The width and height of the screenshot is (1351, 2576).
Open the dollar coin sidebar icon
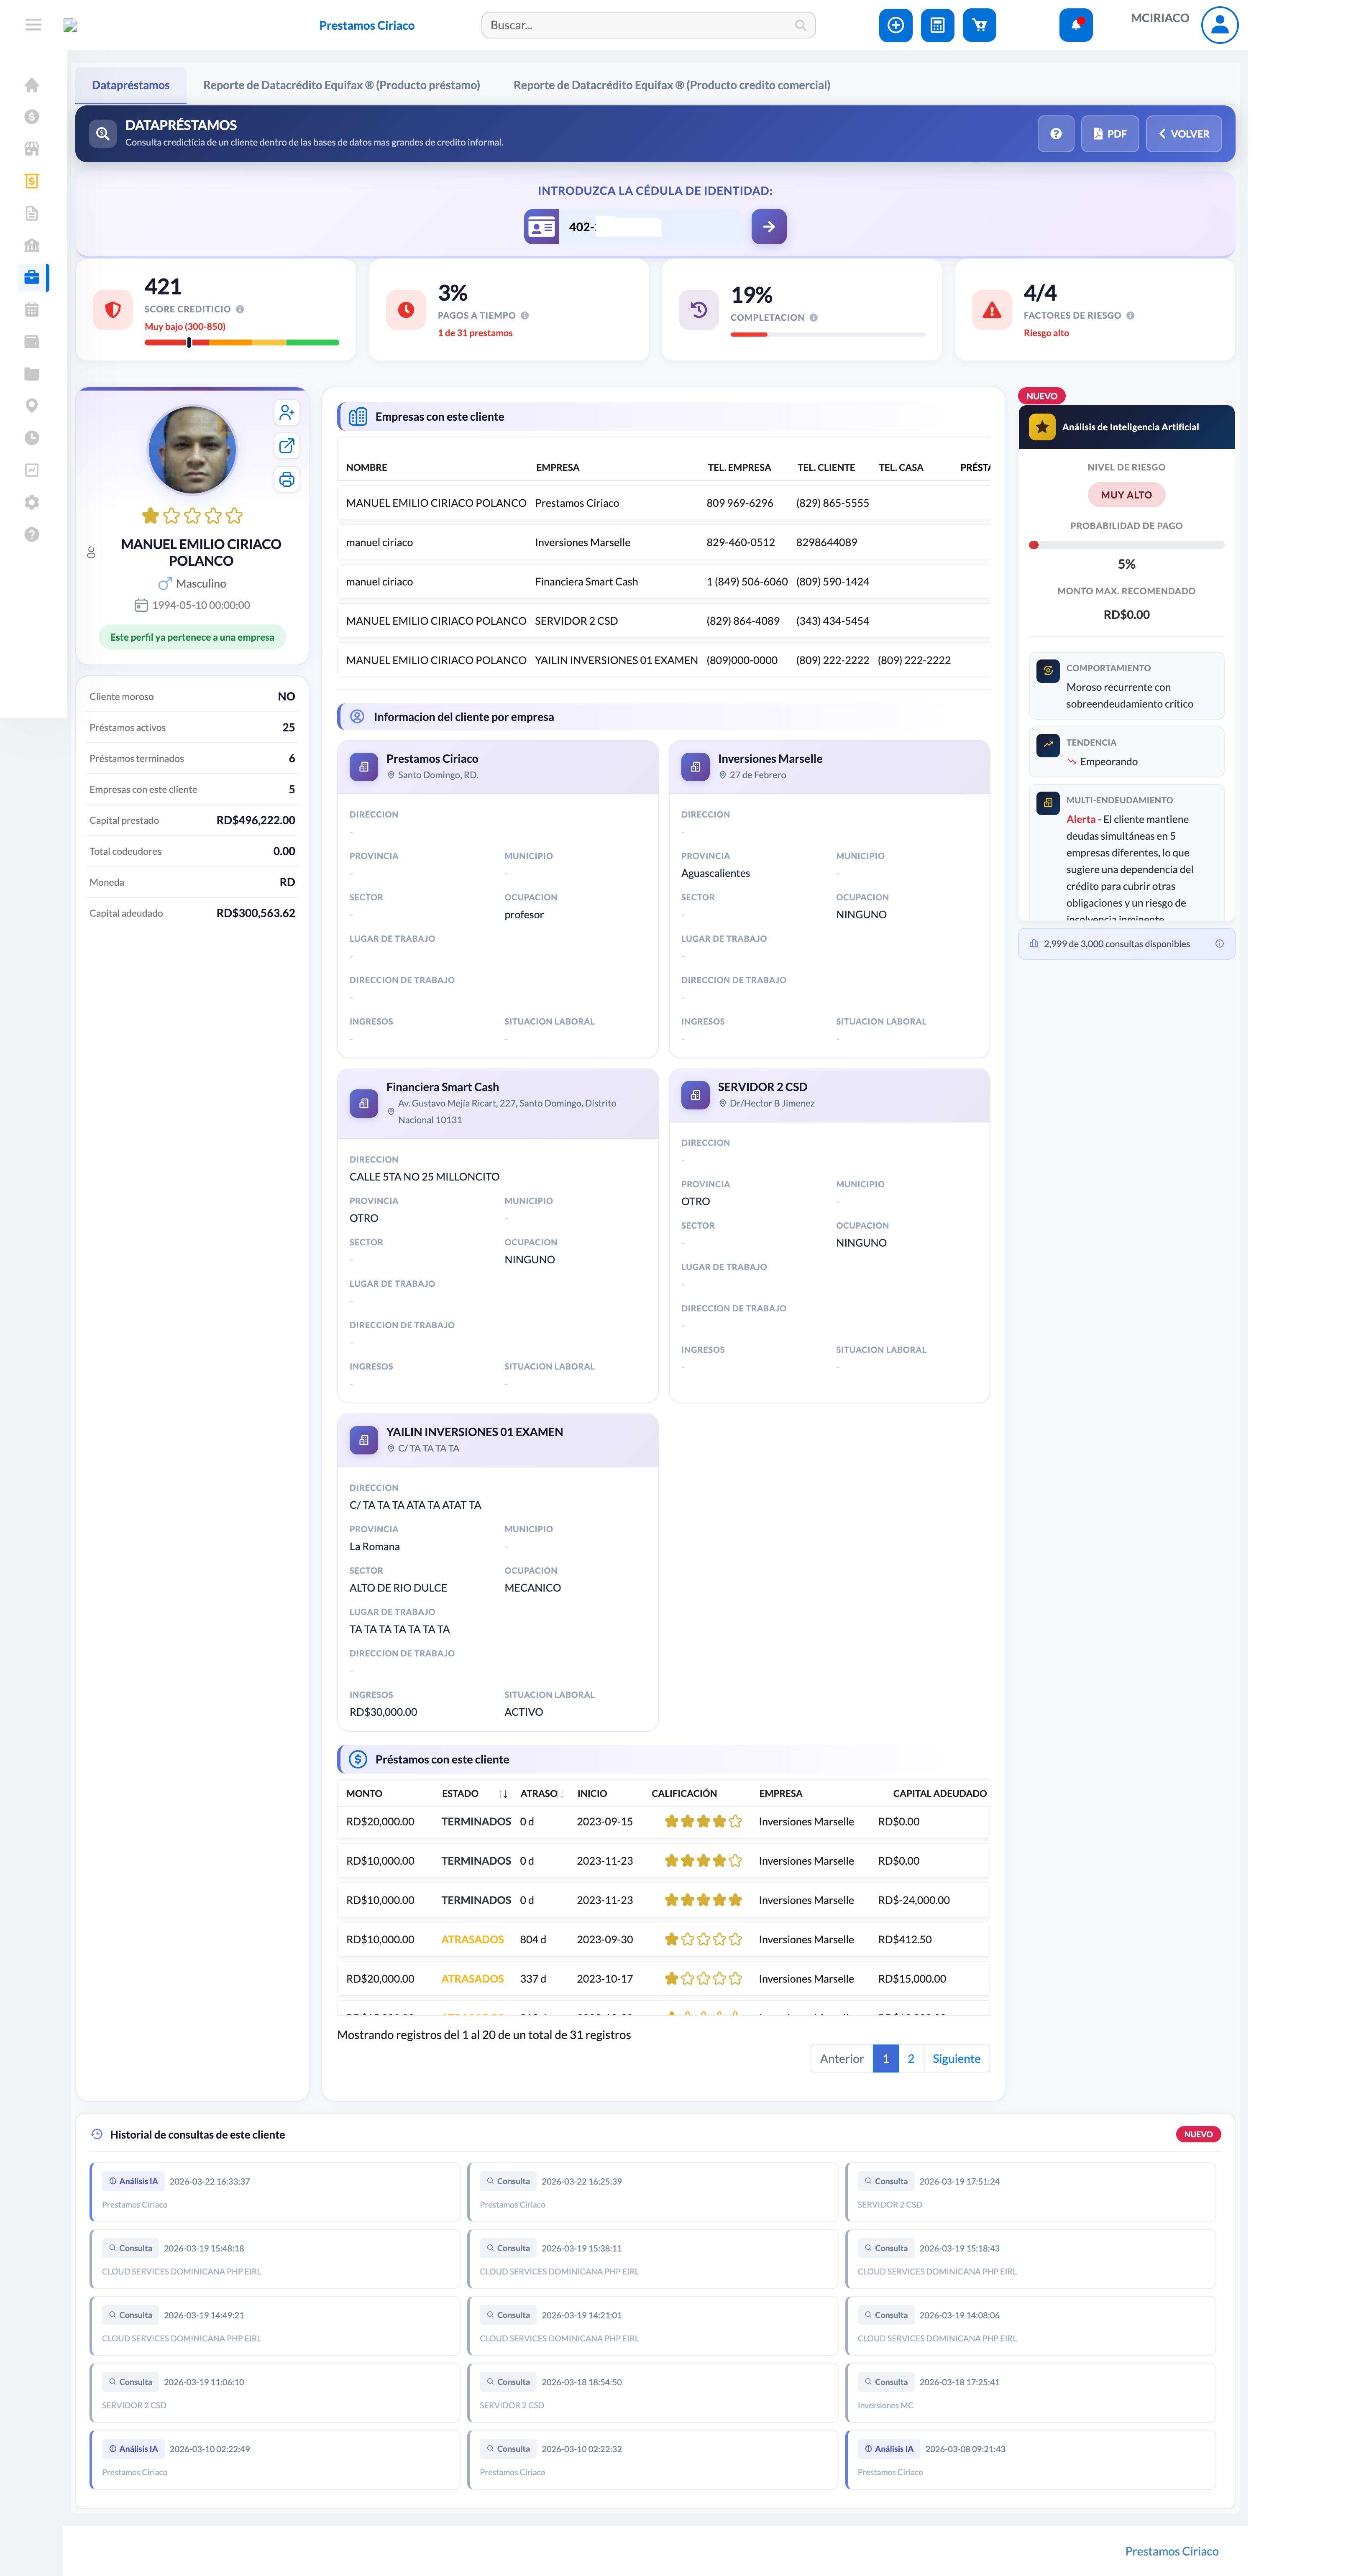coord(32,117)
